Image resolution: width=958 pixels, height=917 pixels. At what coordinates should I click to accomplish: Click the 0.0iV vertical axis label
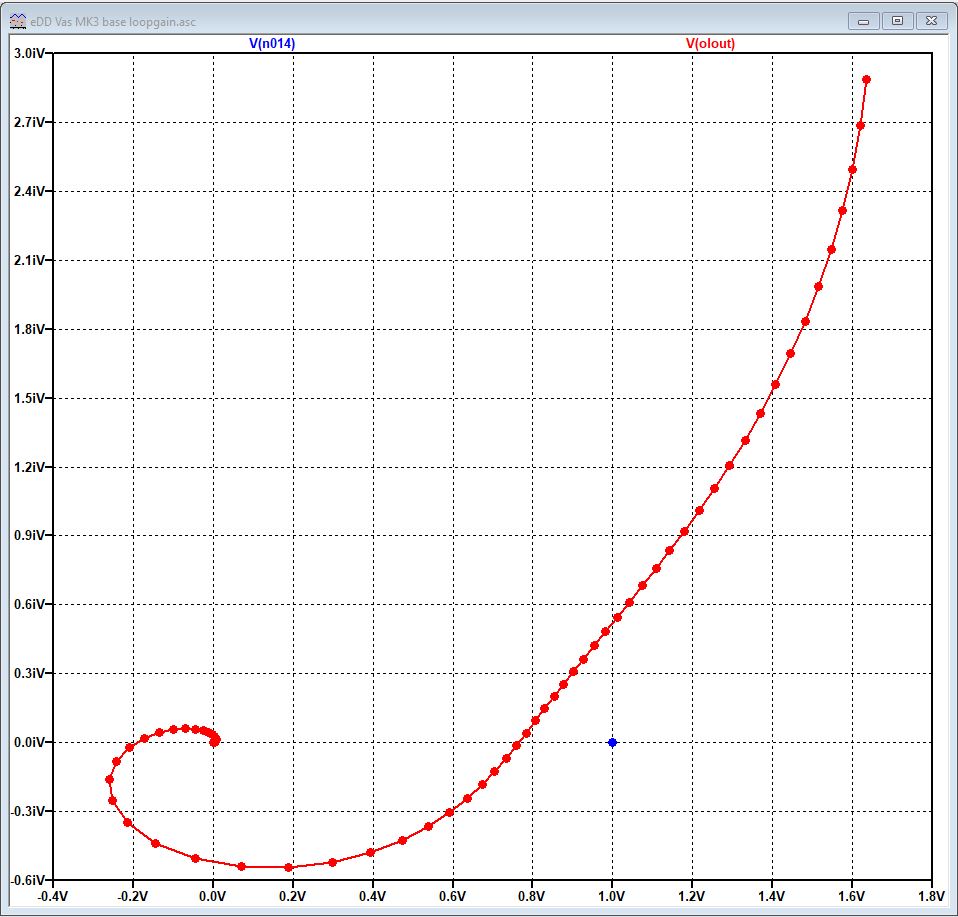tap(29, 742)
